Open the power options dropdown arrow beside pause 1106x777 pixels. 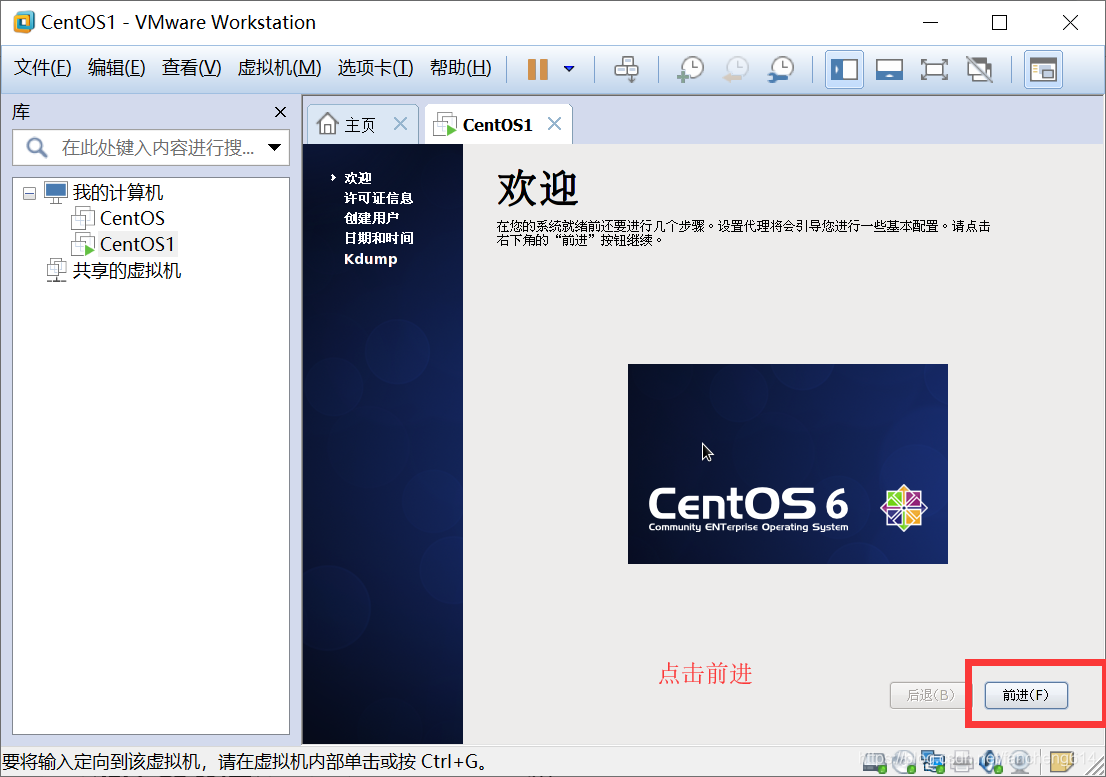(569, 69)
